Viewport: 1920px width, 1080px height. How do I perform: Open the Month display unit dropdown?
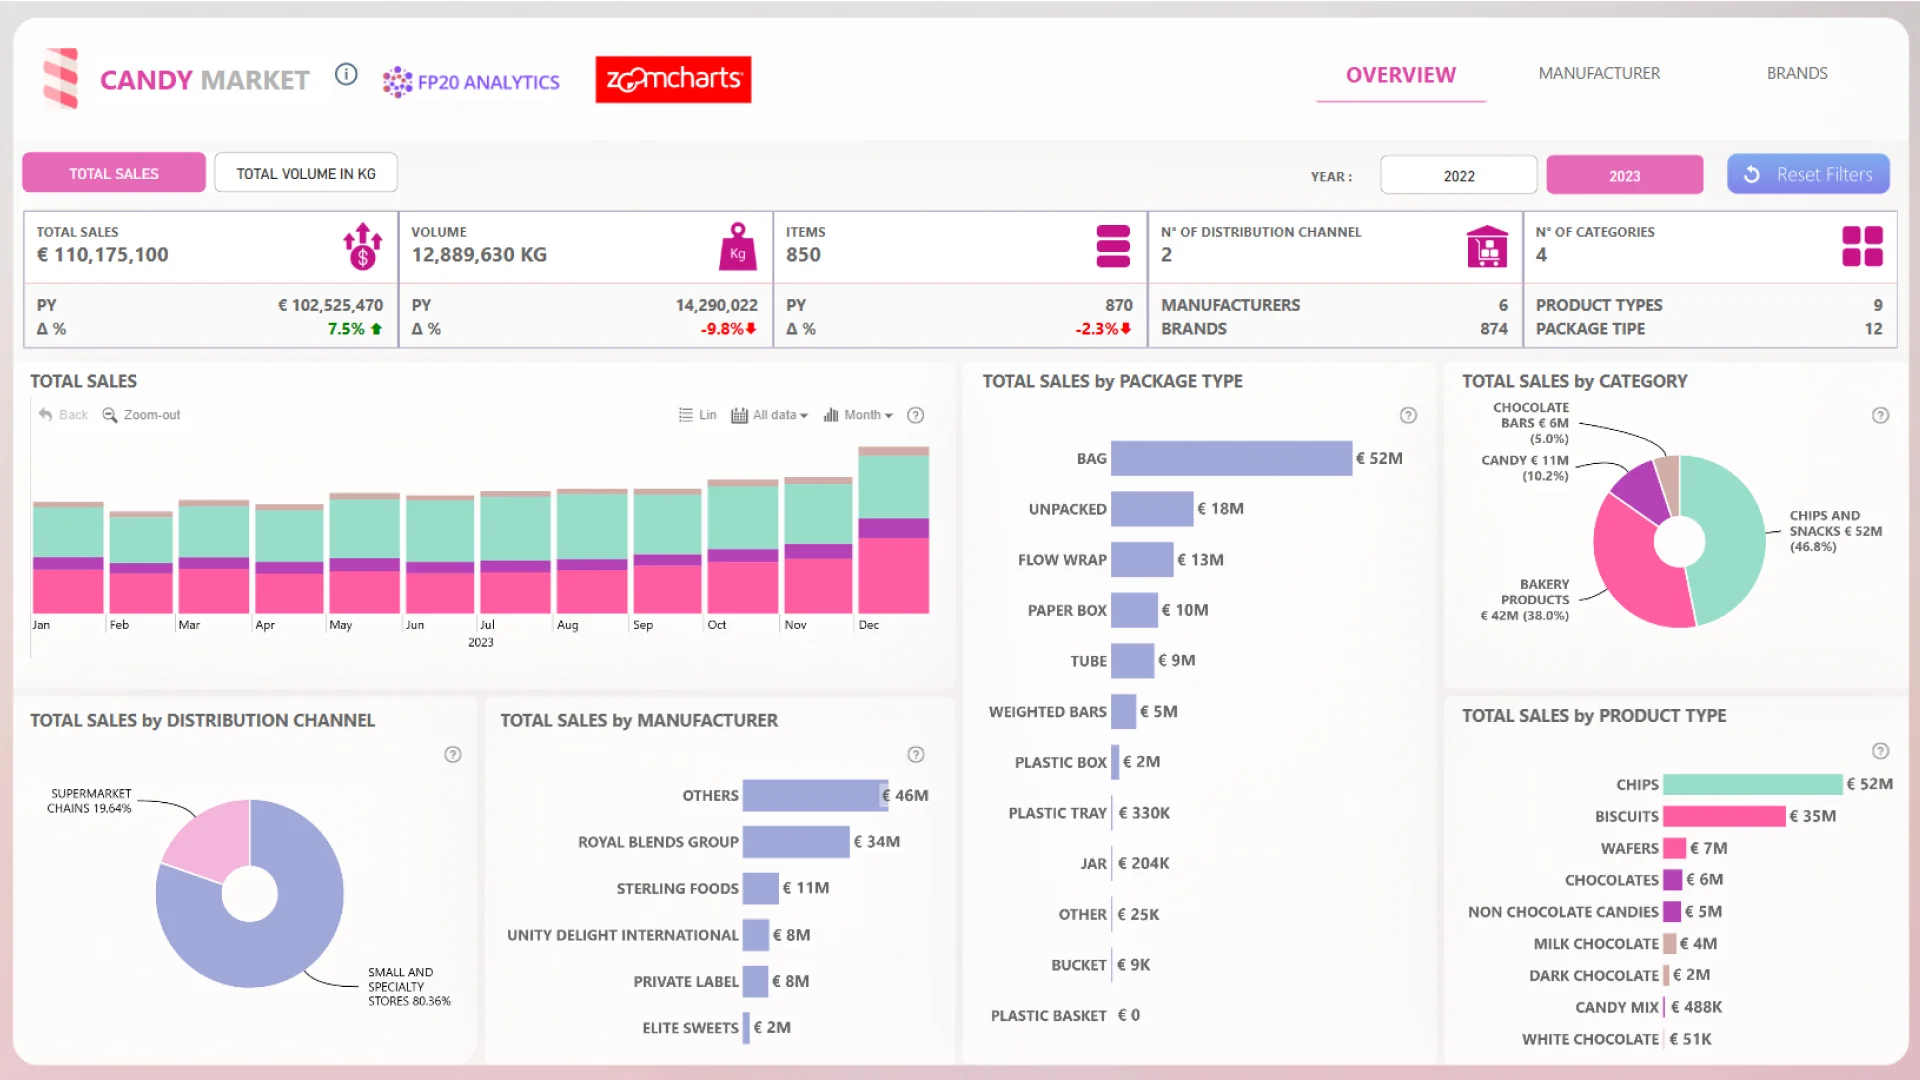(x=858, y=414)
